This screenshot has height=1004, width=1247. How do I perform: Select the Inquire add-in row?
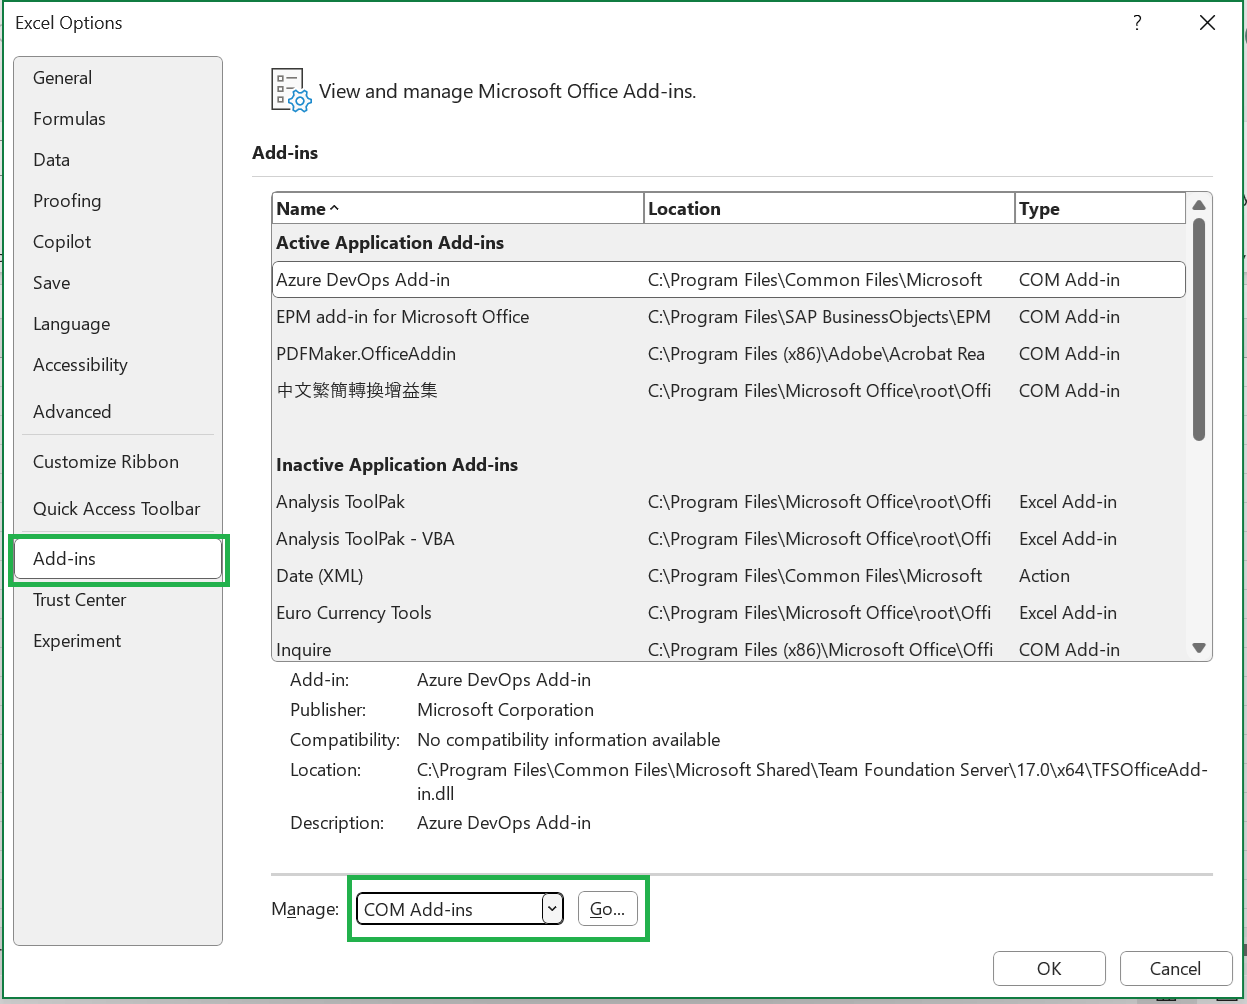point(729,649)
